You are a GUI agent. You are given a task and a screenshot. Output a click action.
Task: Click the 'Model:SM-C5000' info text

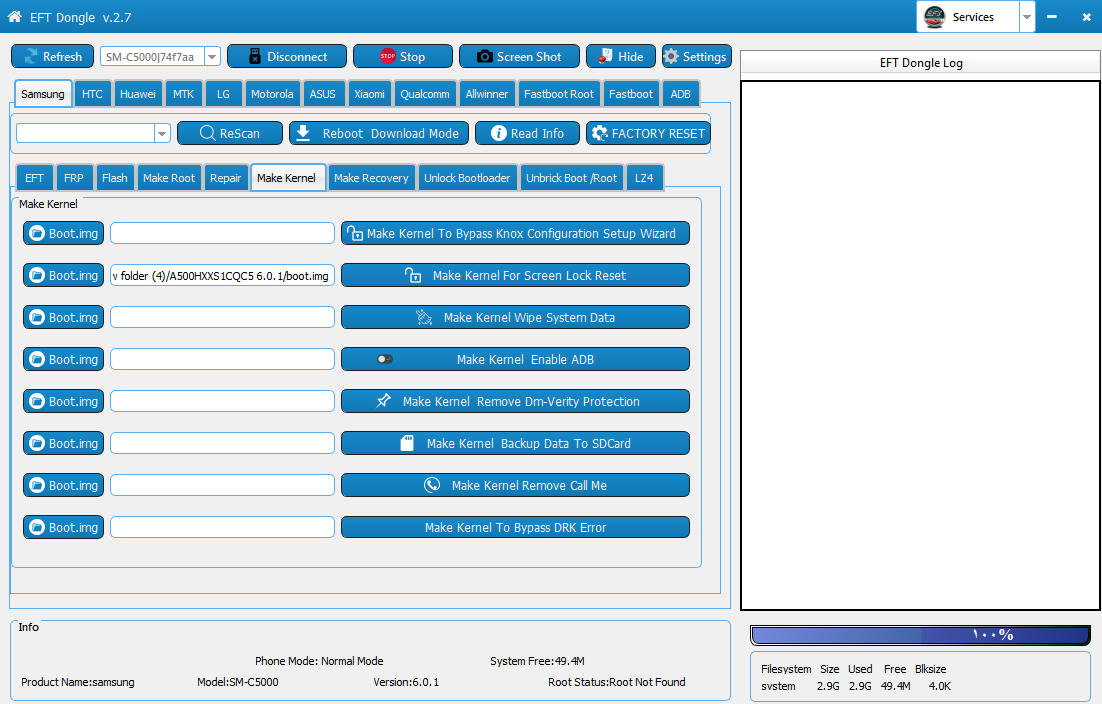(238, 682)
